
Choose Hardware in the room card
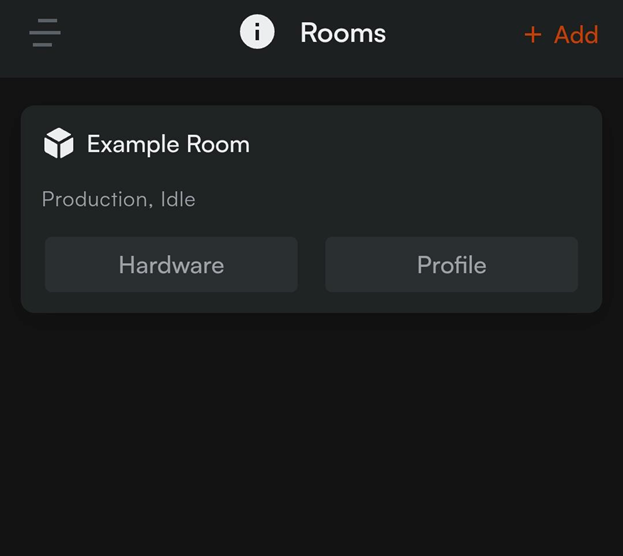(171, 265)
